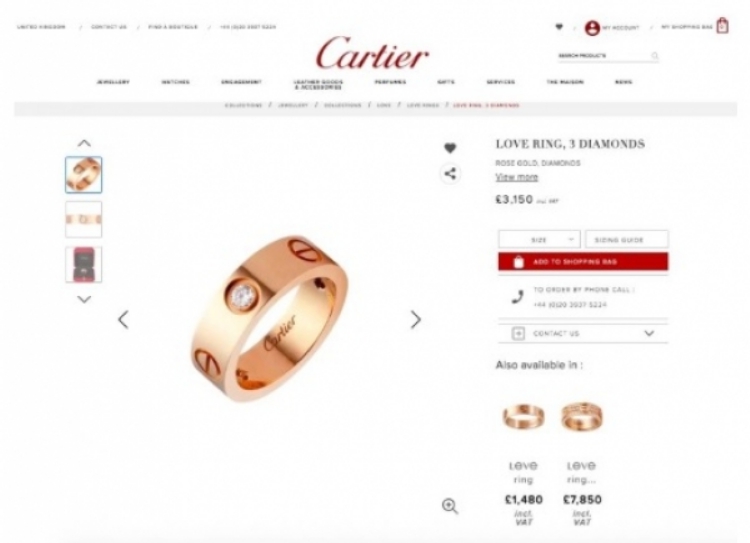Viewport: 750px width, 543px height.
Task: Open My Account profile icon
Action: (592, 28)
